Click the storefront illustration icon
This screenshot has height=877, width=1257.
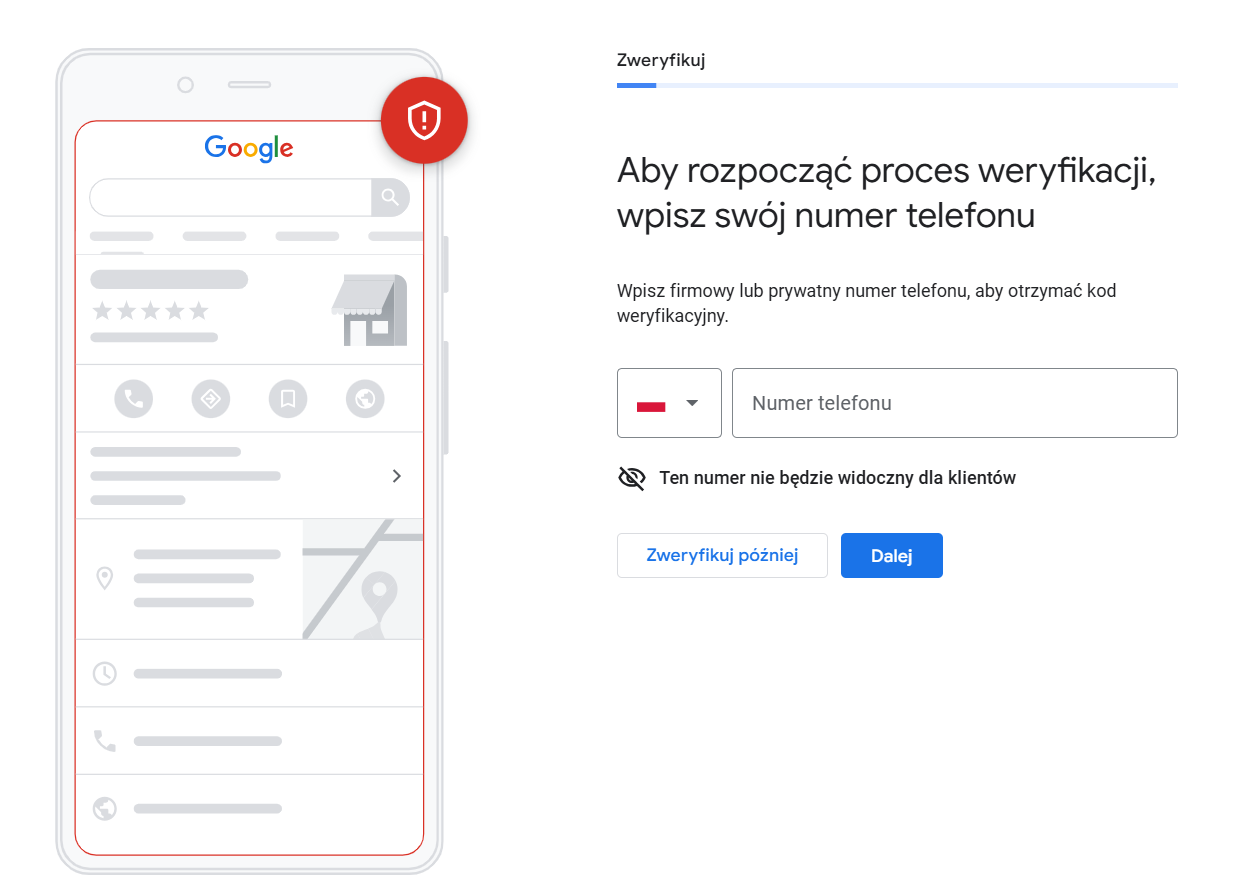[x=369, y=310]
